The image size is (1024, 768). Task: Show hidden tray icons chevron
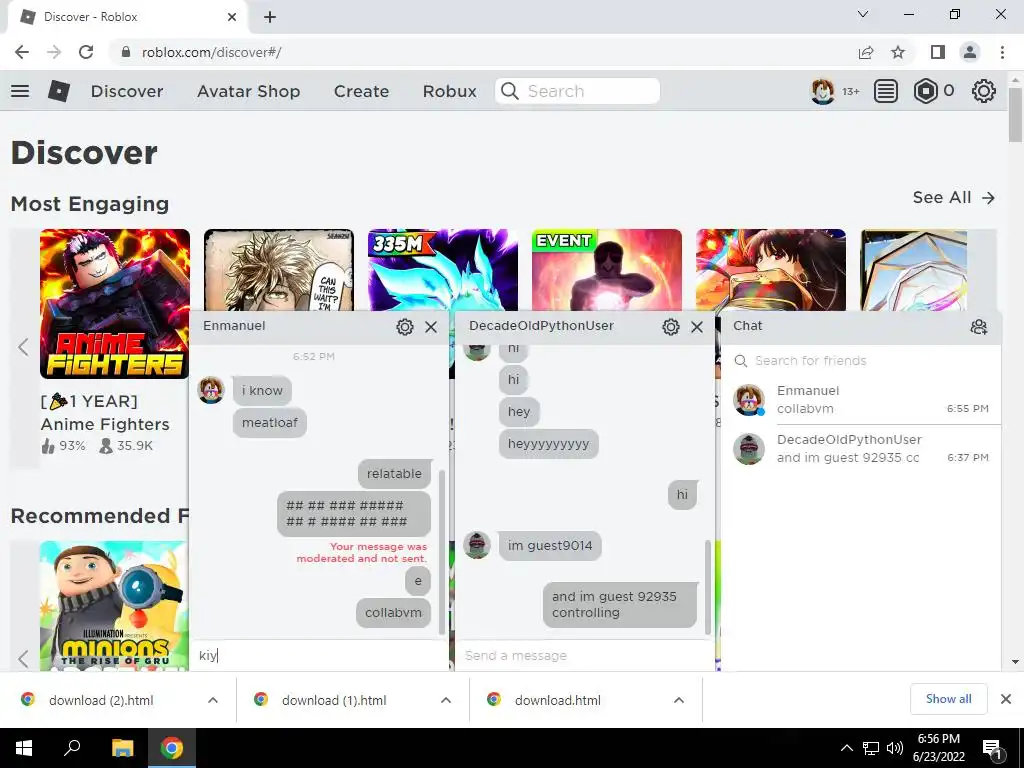click(x=846, y=748)
